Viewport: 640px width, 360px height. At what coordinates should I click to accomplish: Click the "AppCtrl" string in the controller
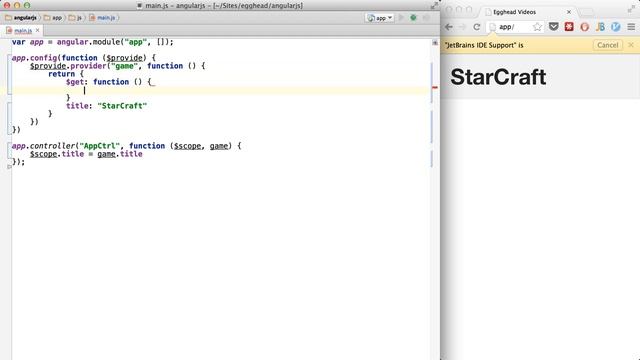(x=100, y=146)
